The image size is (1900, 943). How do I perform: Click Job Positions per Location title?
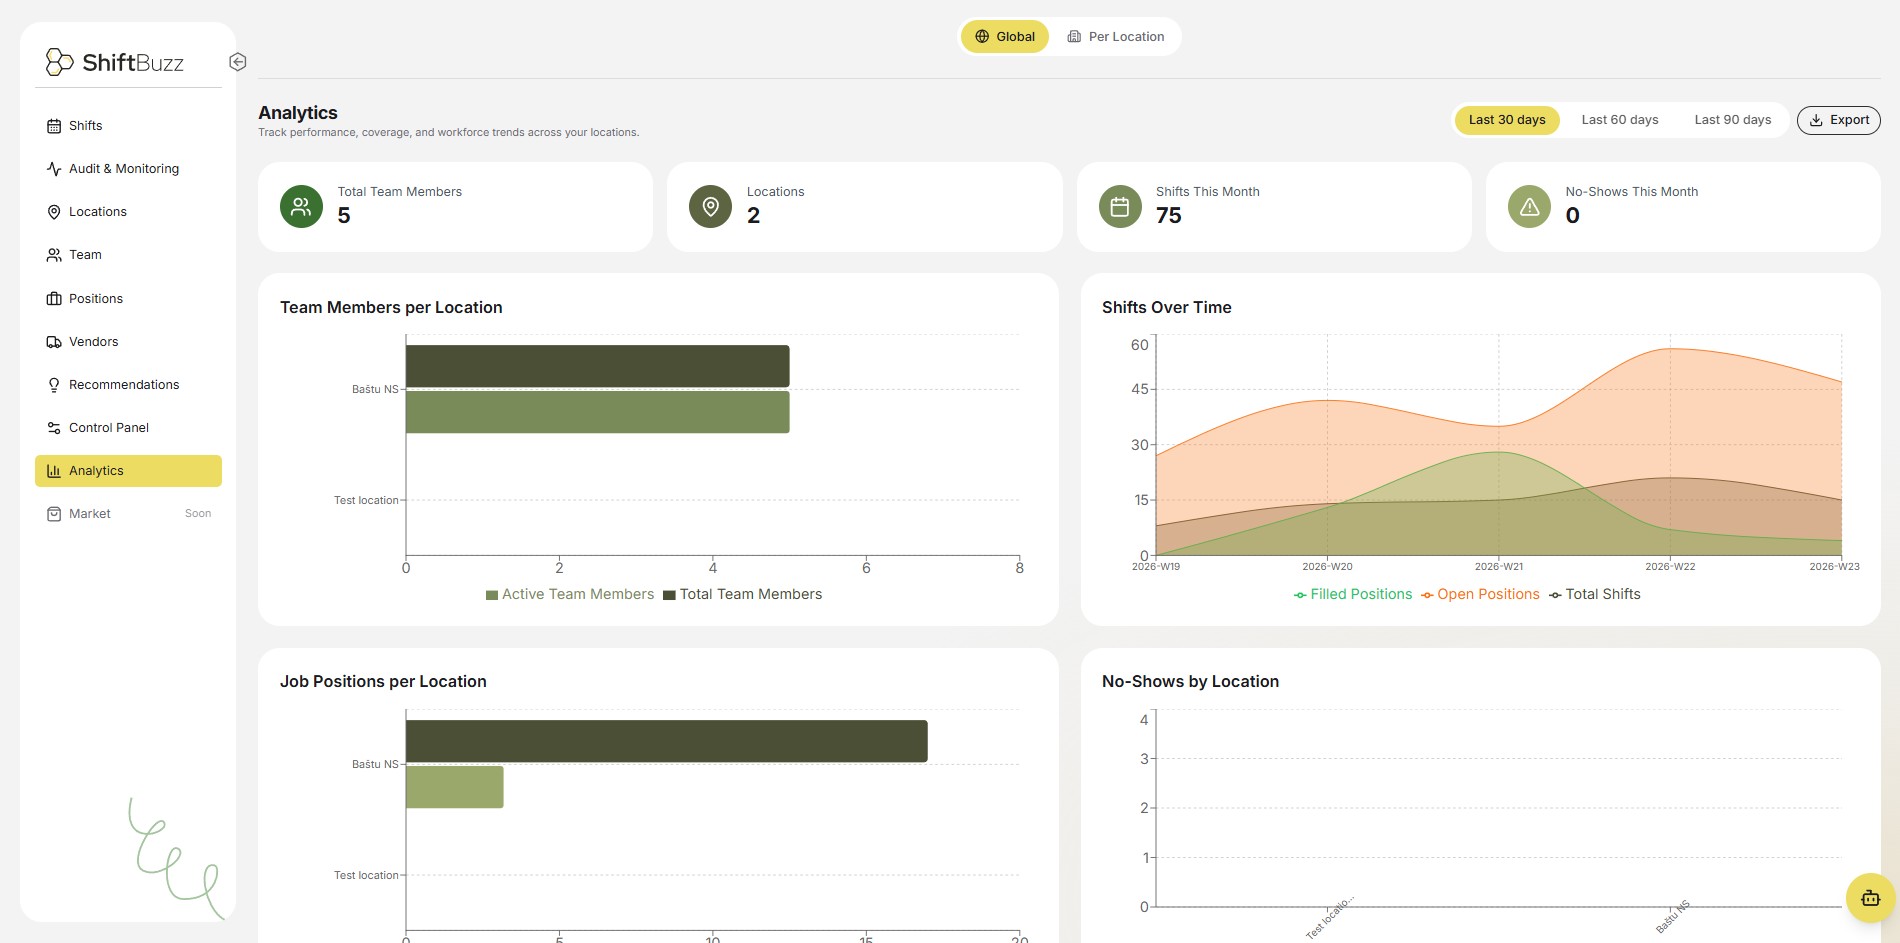[x=383, y=682]
